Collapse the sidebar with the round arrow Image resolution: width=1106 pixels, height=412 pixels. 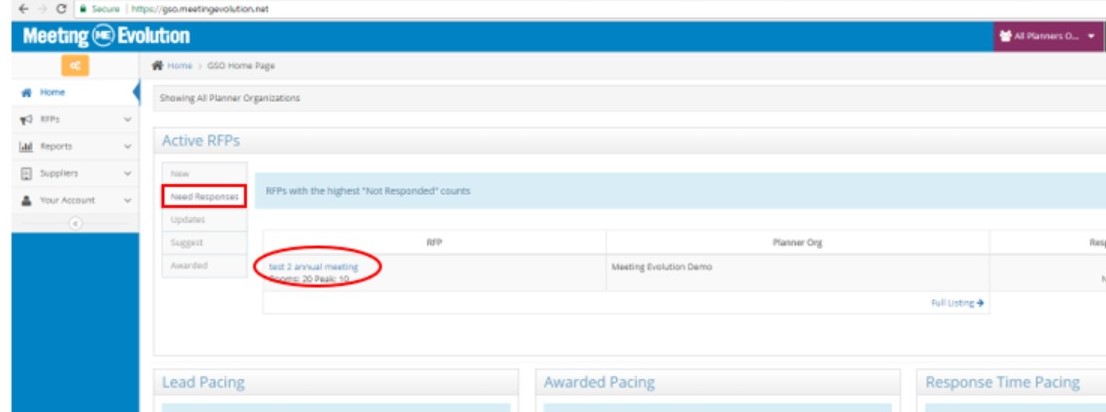75,223
